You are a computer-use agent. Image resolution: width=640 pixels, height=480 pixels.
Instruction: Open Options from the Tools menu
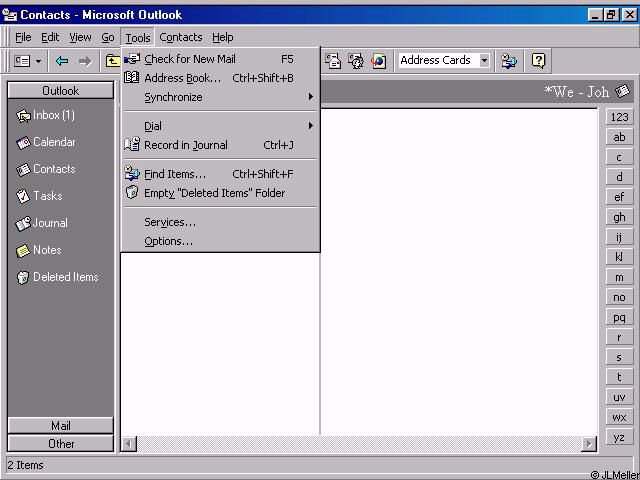coord(220,241)
